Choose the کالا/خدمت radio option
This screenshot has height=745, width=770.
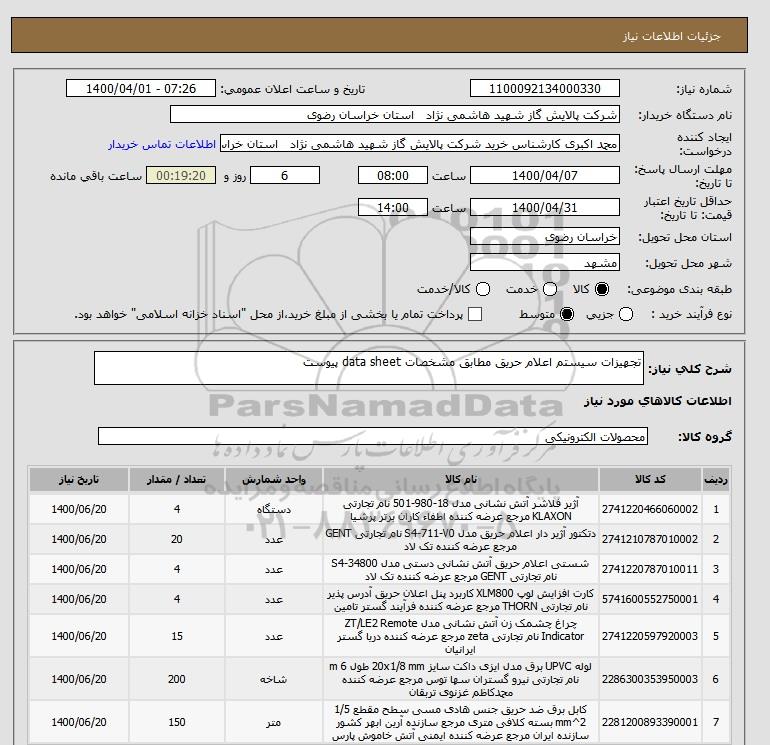[x=484, y=289]
